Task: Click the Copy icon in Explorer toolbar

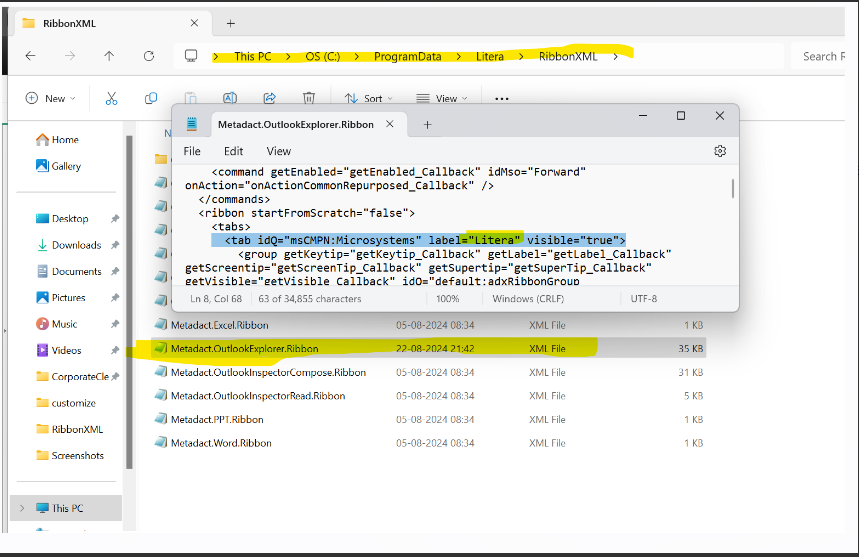Action: point(151,98)
